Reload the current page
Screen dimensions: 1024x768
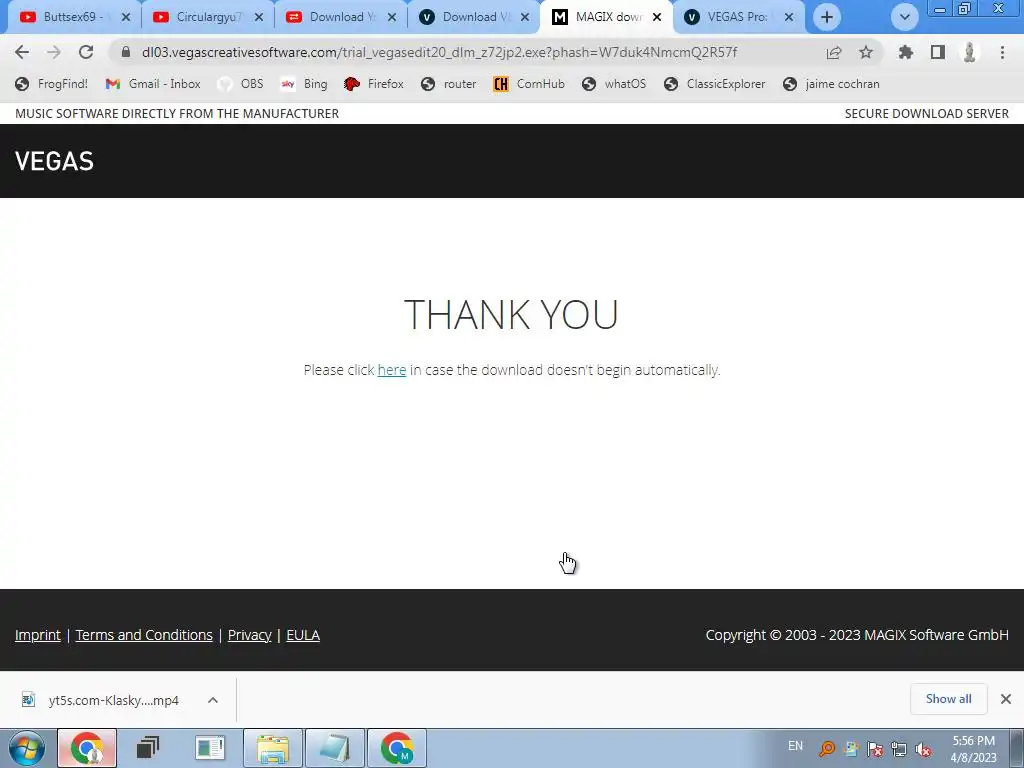point(86,52)
